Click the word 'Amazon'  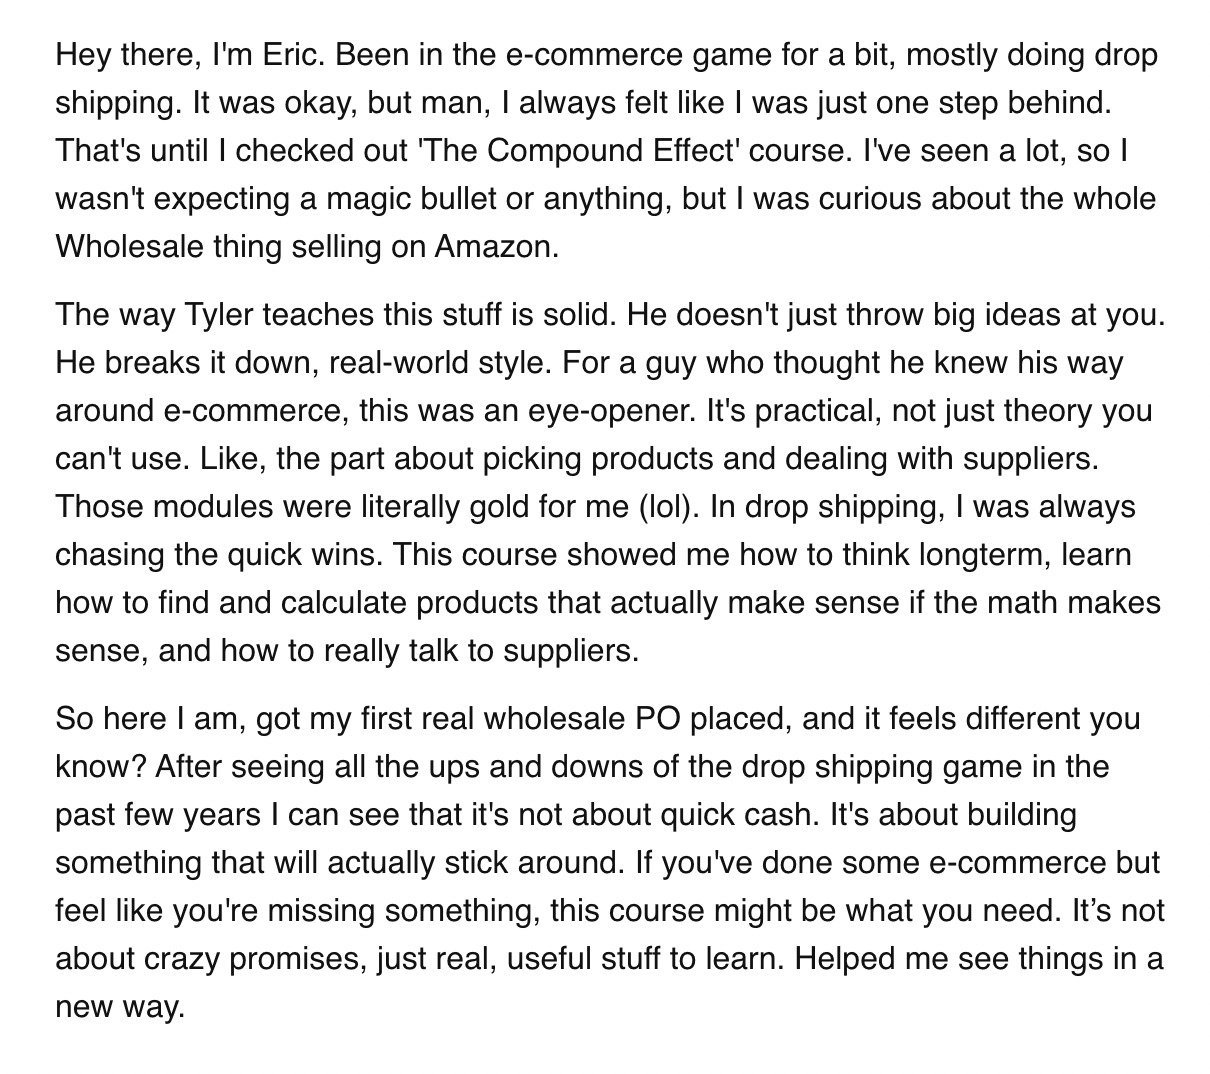tap(494, 246)
